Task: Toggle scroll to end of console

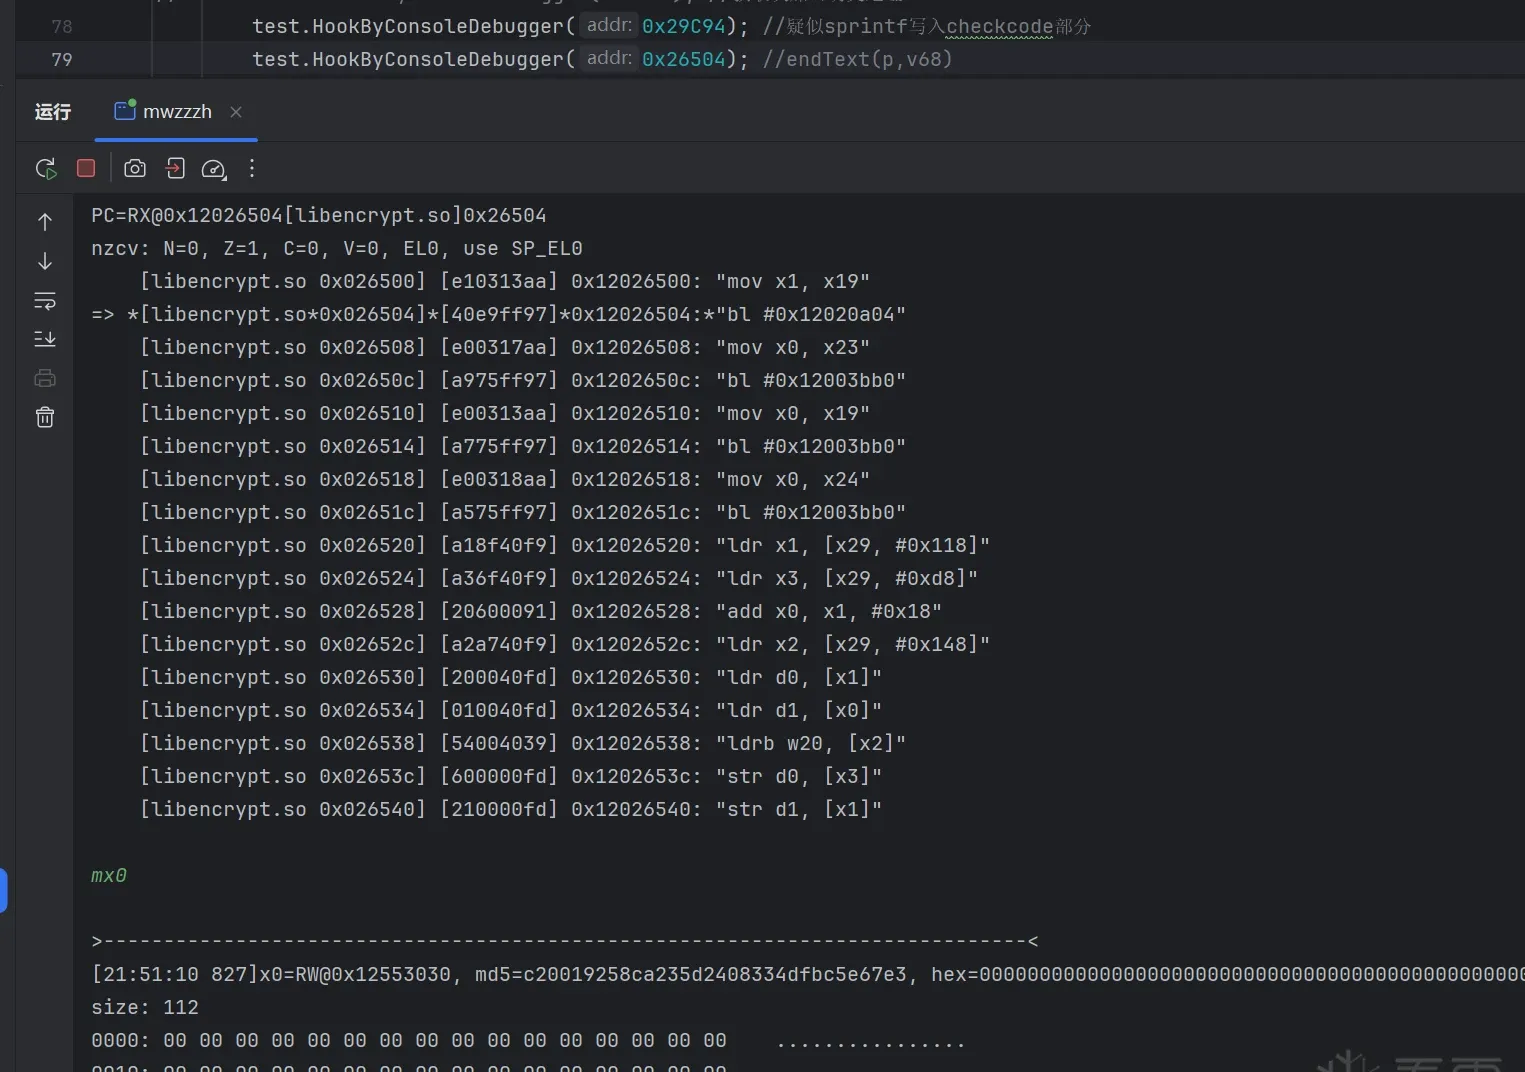Action: (45, 339)
